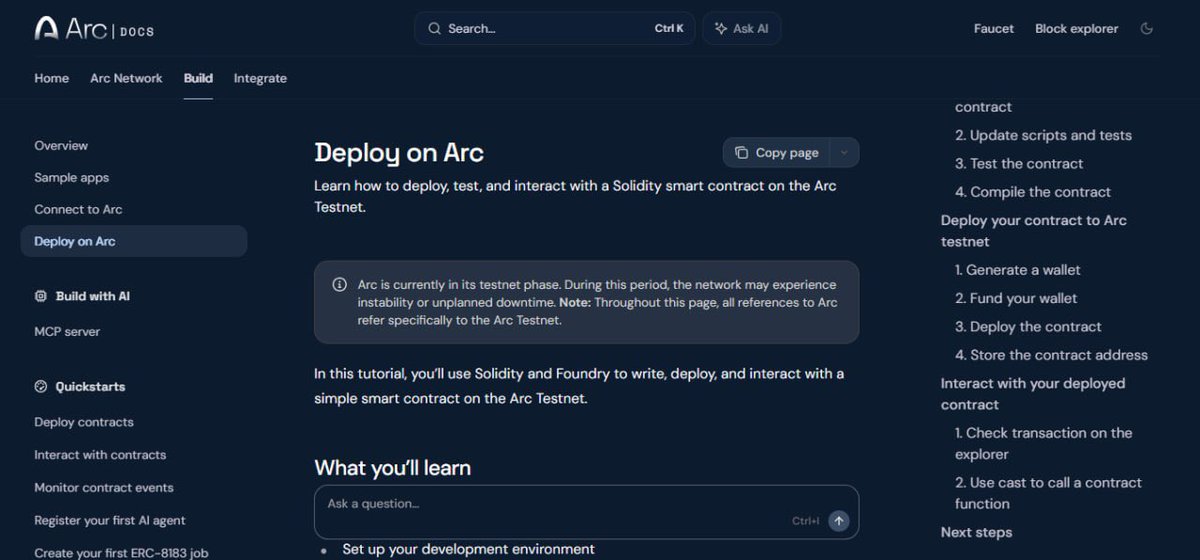Image resolution: width=1200 pixels, height=560 pixels.
Task: Click the search magnifier icon
Action: pos(434,29)
